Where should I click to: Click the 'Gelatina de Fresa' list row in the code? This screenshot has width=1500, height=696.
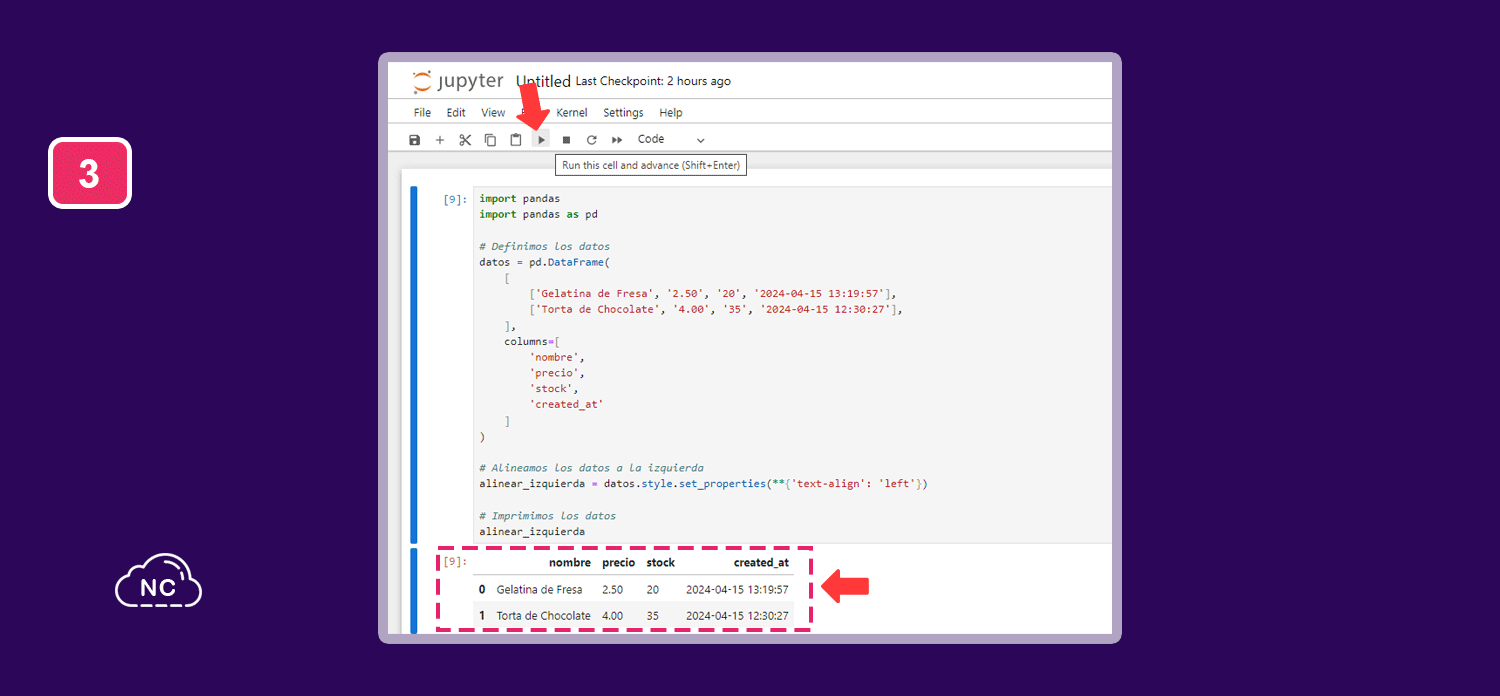(713, 294)
